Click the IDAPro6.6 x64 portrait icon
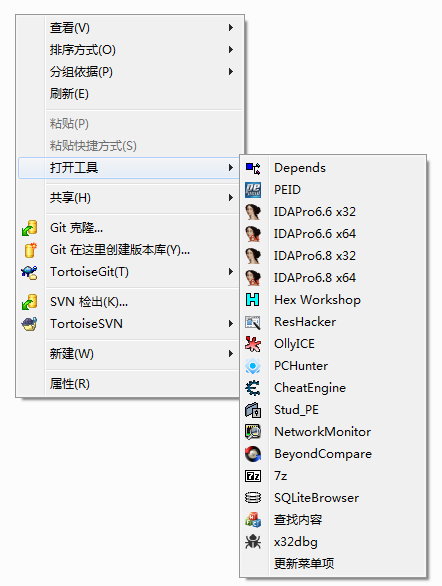This screenshot has width=442, height=586. pos(253,234)
